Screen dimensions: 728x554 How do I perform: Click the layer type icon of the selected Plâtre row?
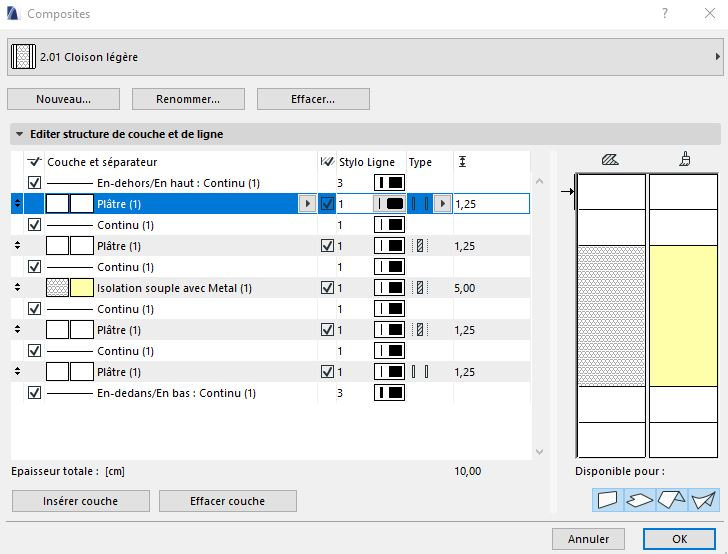[x=420, y=204]
